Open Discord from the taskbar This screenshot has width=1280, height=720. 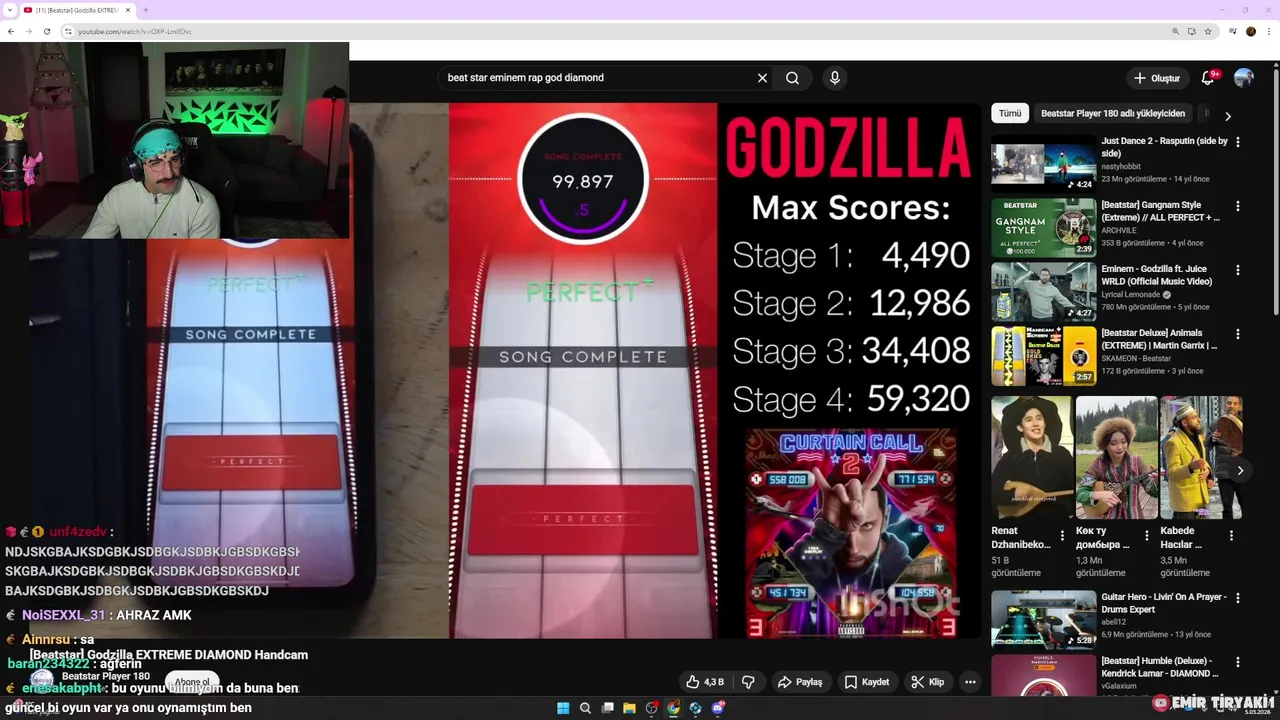coord(717,708)
